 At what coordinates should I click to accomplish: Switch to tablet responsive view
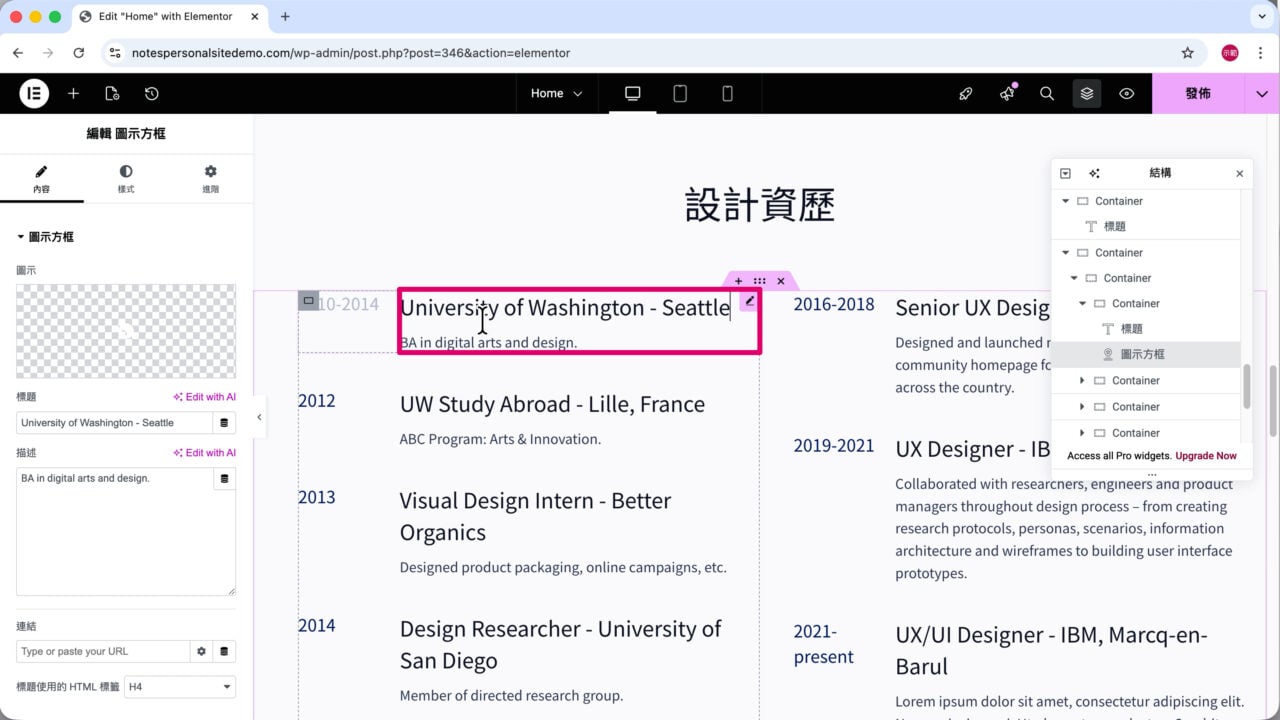[680, 93]
